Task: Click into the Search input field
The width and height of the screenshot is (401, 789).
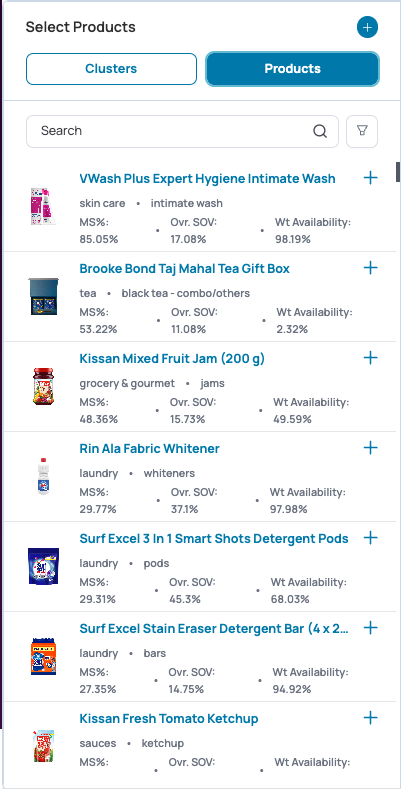Action: [x=182, y=131]
